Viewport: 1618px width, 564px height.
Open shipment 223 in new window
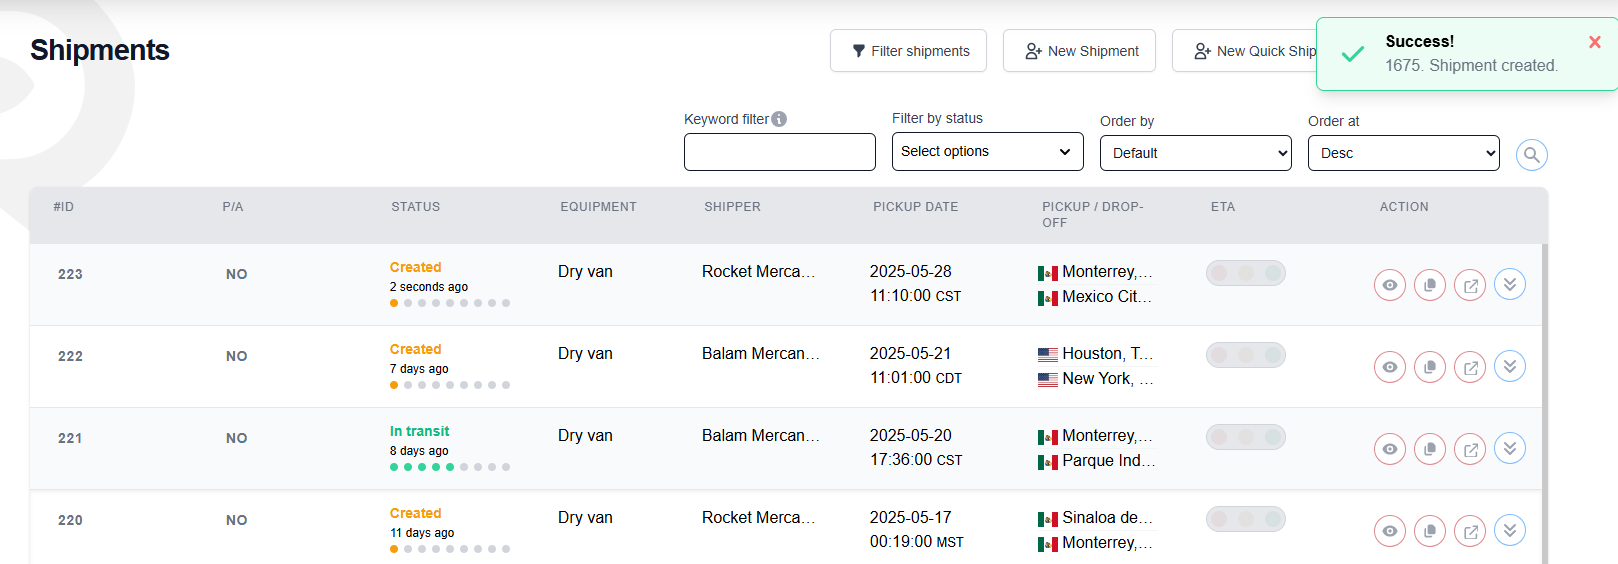(x=1470, y=285)
